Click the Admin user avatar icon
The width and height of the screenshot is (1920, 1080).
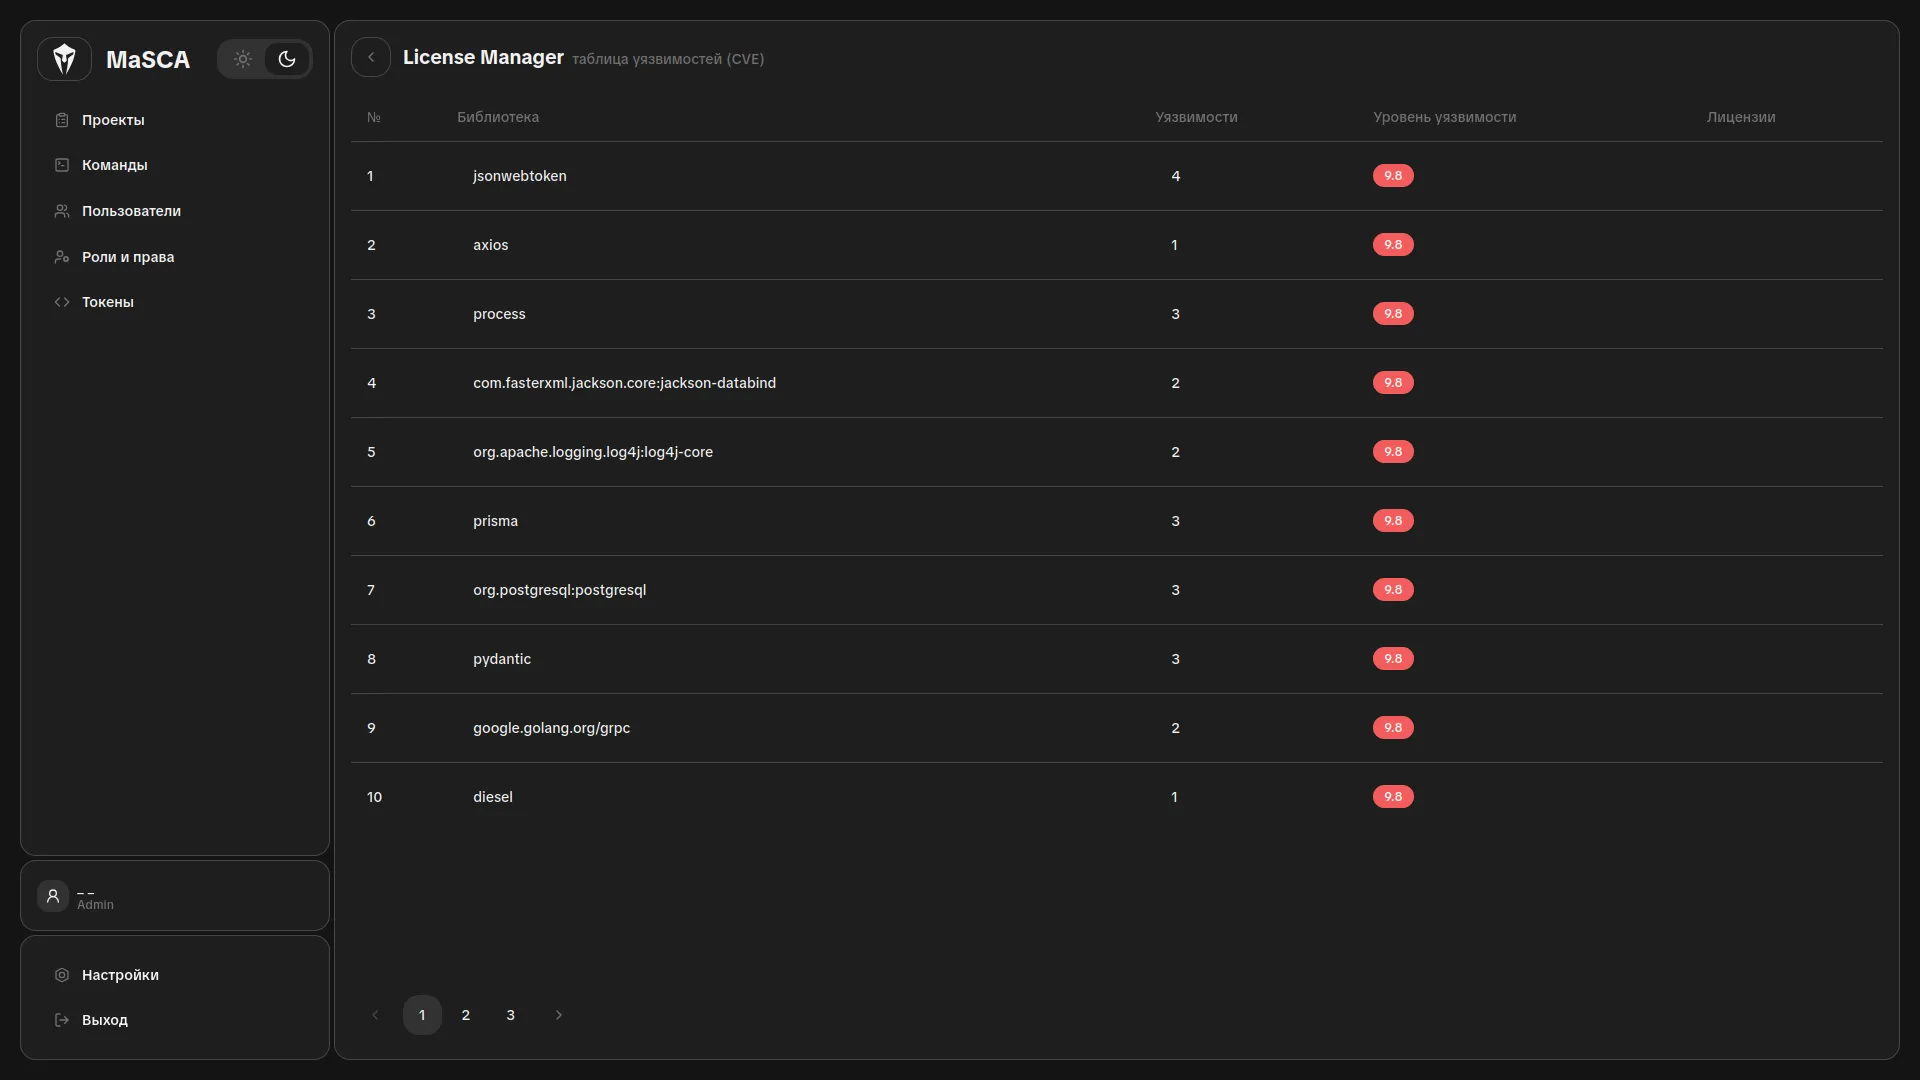[53, 896]
